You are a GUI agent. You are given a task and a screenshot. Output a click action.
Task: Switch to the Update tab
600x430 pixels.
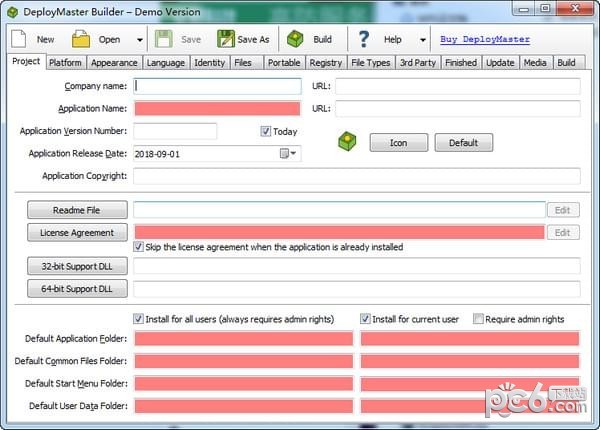point(500,63)
